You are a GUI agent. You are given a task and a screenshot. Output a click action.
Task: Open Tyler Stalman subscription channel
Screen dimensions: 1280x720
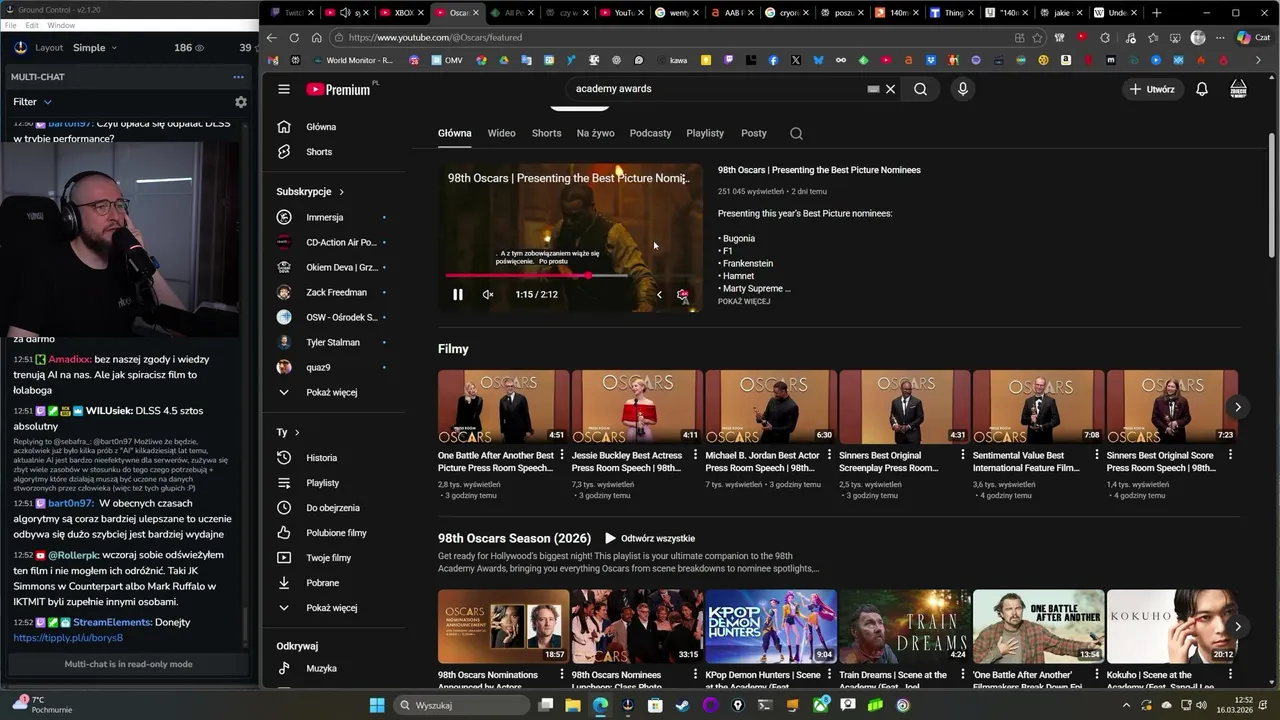[333, 342]
